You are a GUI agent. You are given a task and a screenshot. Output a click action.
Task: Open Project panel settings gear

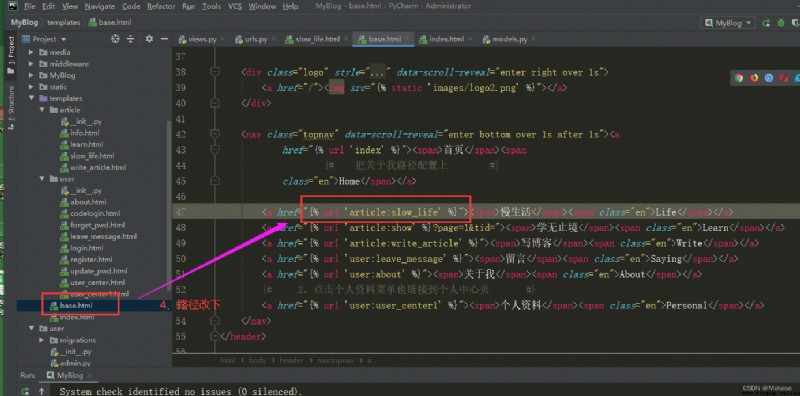click(x=149, y=39)
